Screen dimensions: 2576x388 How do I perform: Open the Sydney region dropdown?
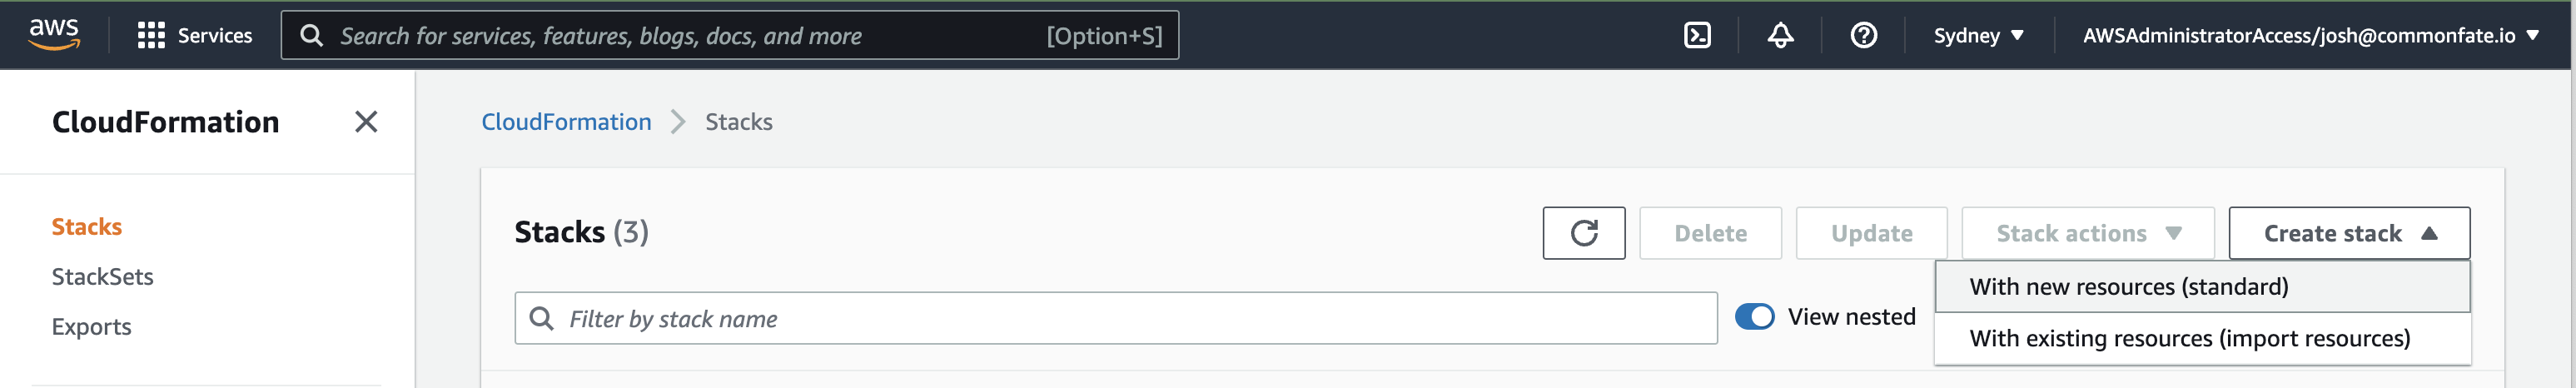[x=1978, y=36]
